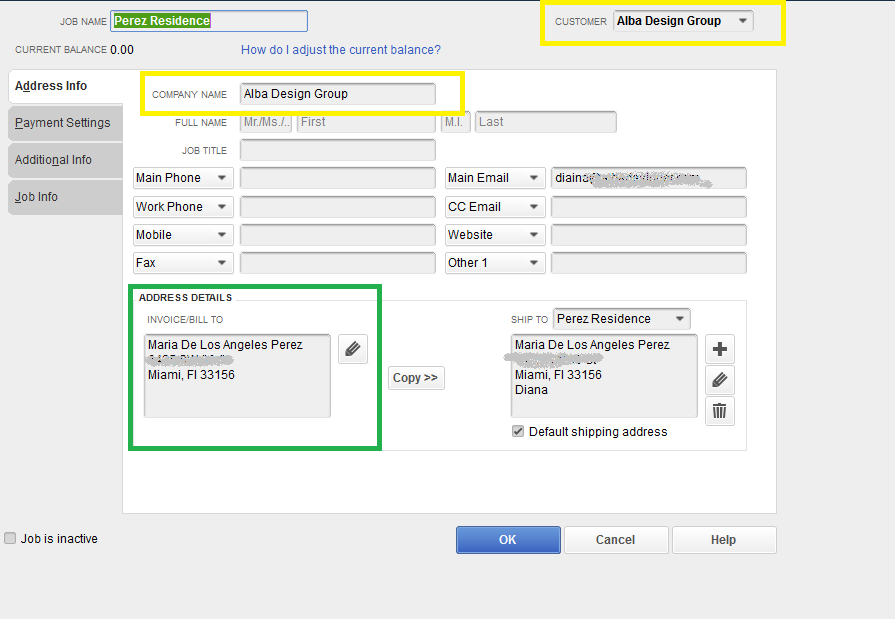The height and width of the screenshot is (619, 895).
Task: Click the Company Name field
Action: click(x=337, y=94)
